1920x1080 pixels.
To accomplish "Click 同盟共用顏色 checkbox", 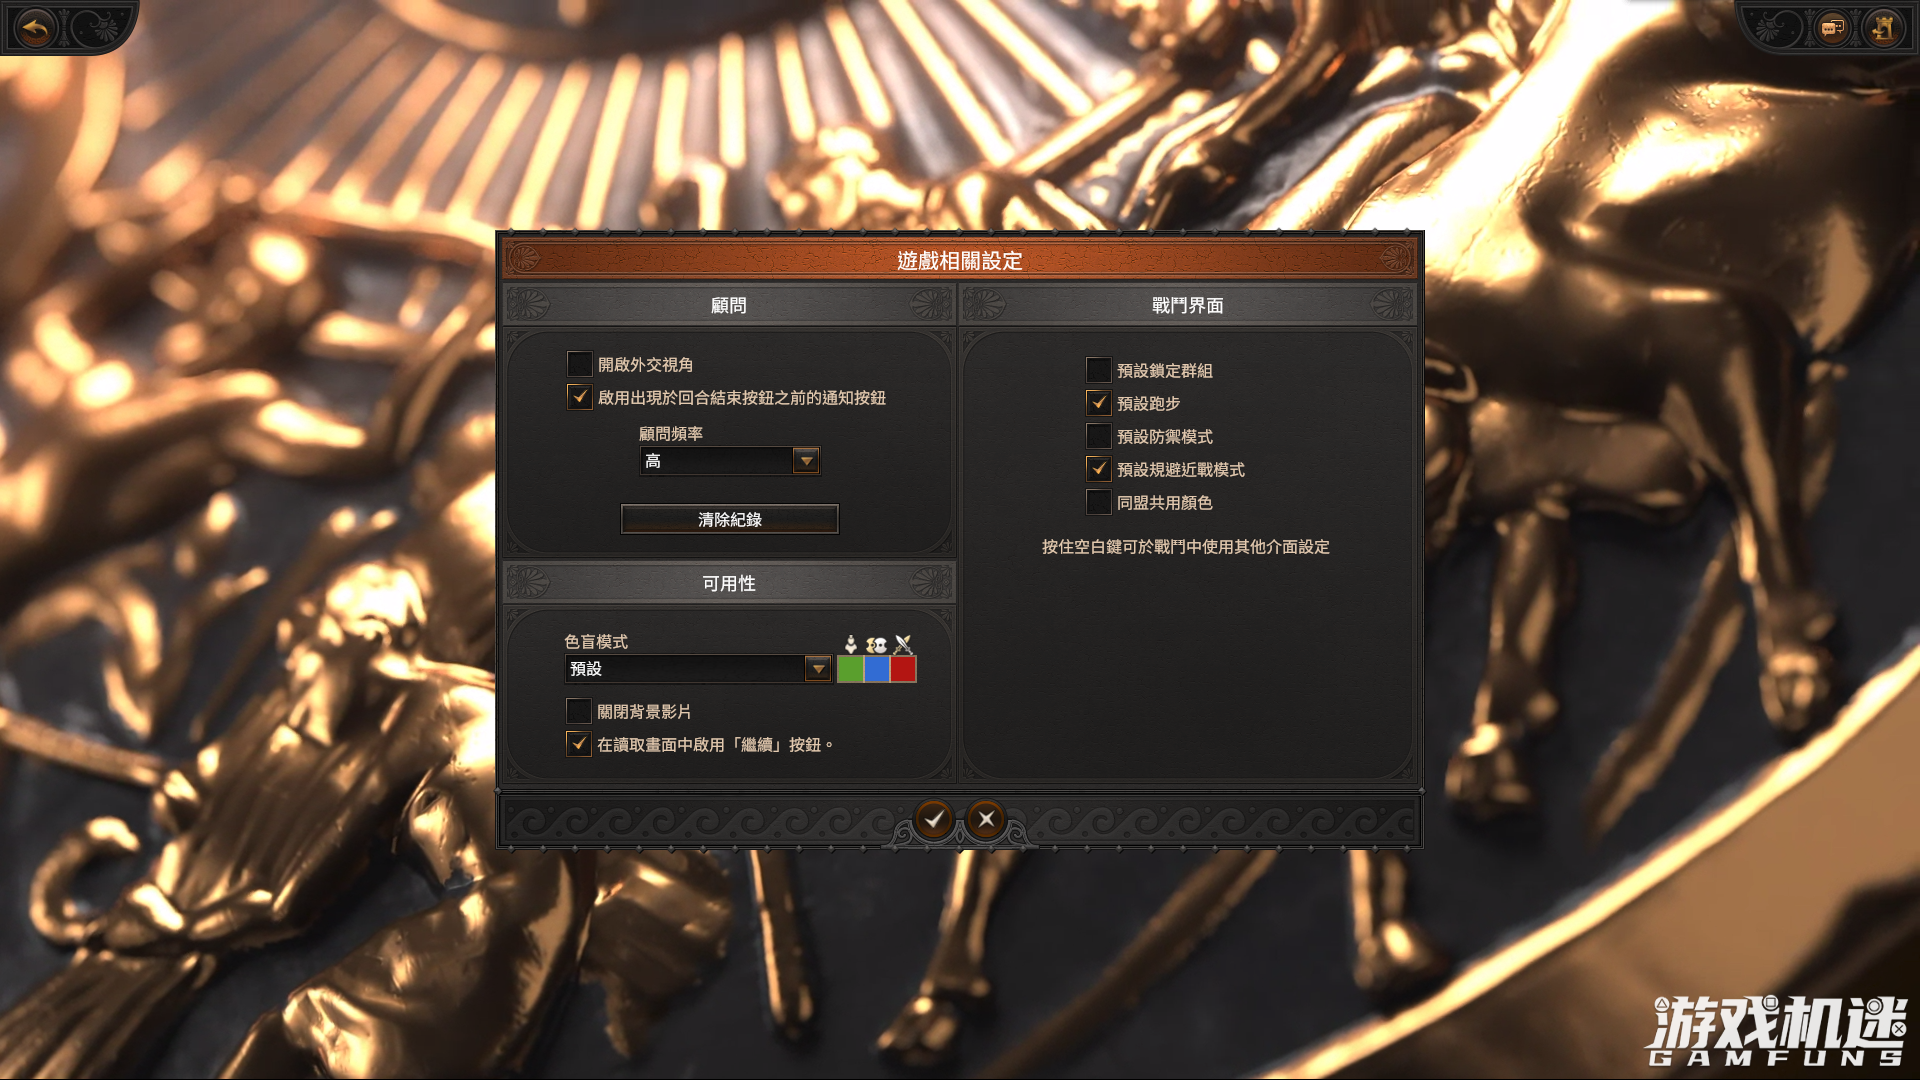I will pos(1097,502).
